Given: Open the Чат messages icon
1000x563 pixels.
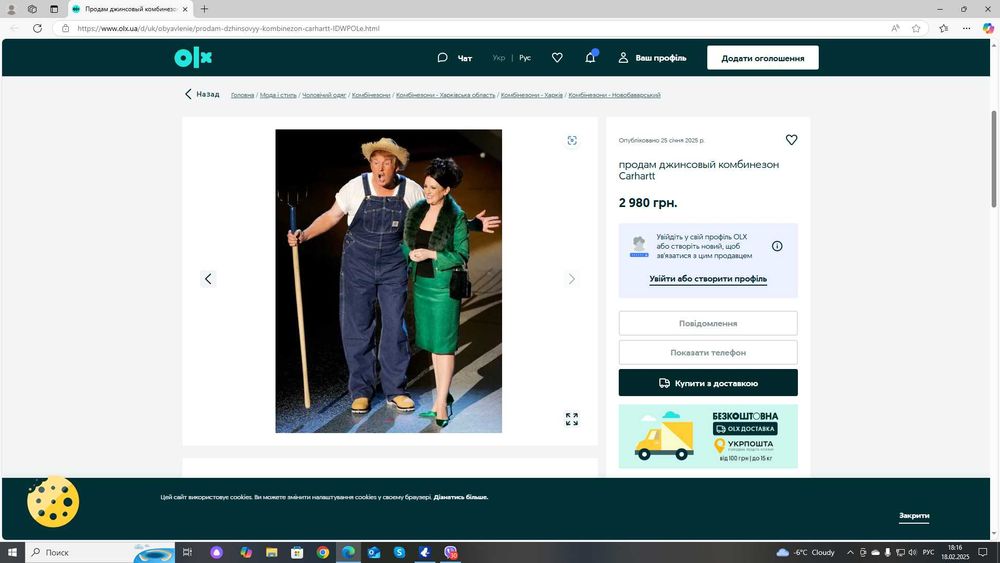Looking at the screenshot, I should pyautogui.click(x=455, y=58).
